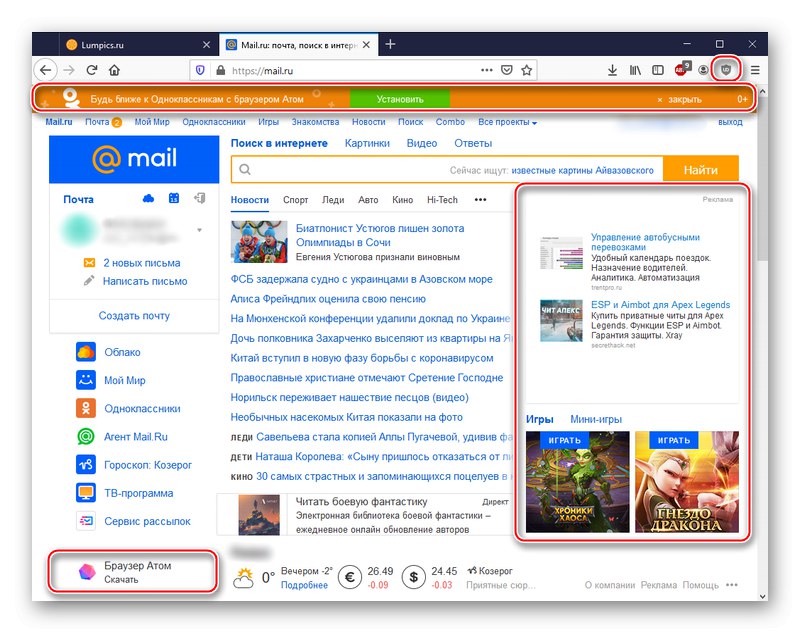
Task: Open the browser home page icon
Action: click(x=114, y=70)
